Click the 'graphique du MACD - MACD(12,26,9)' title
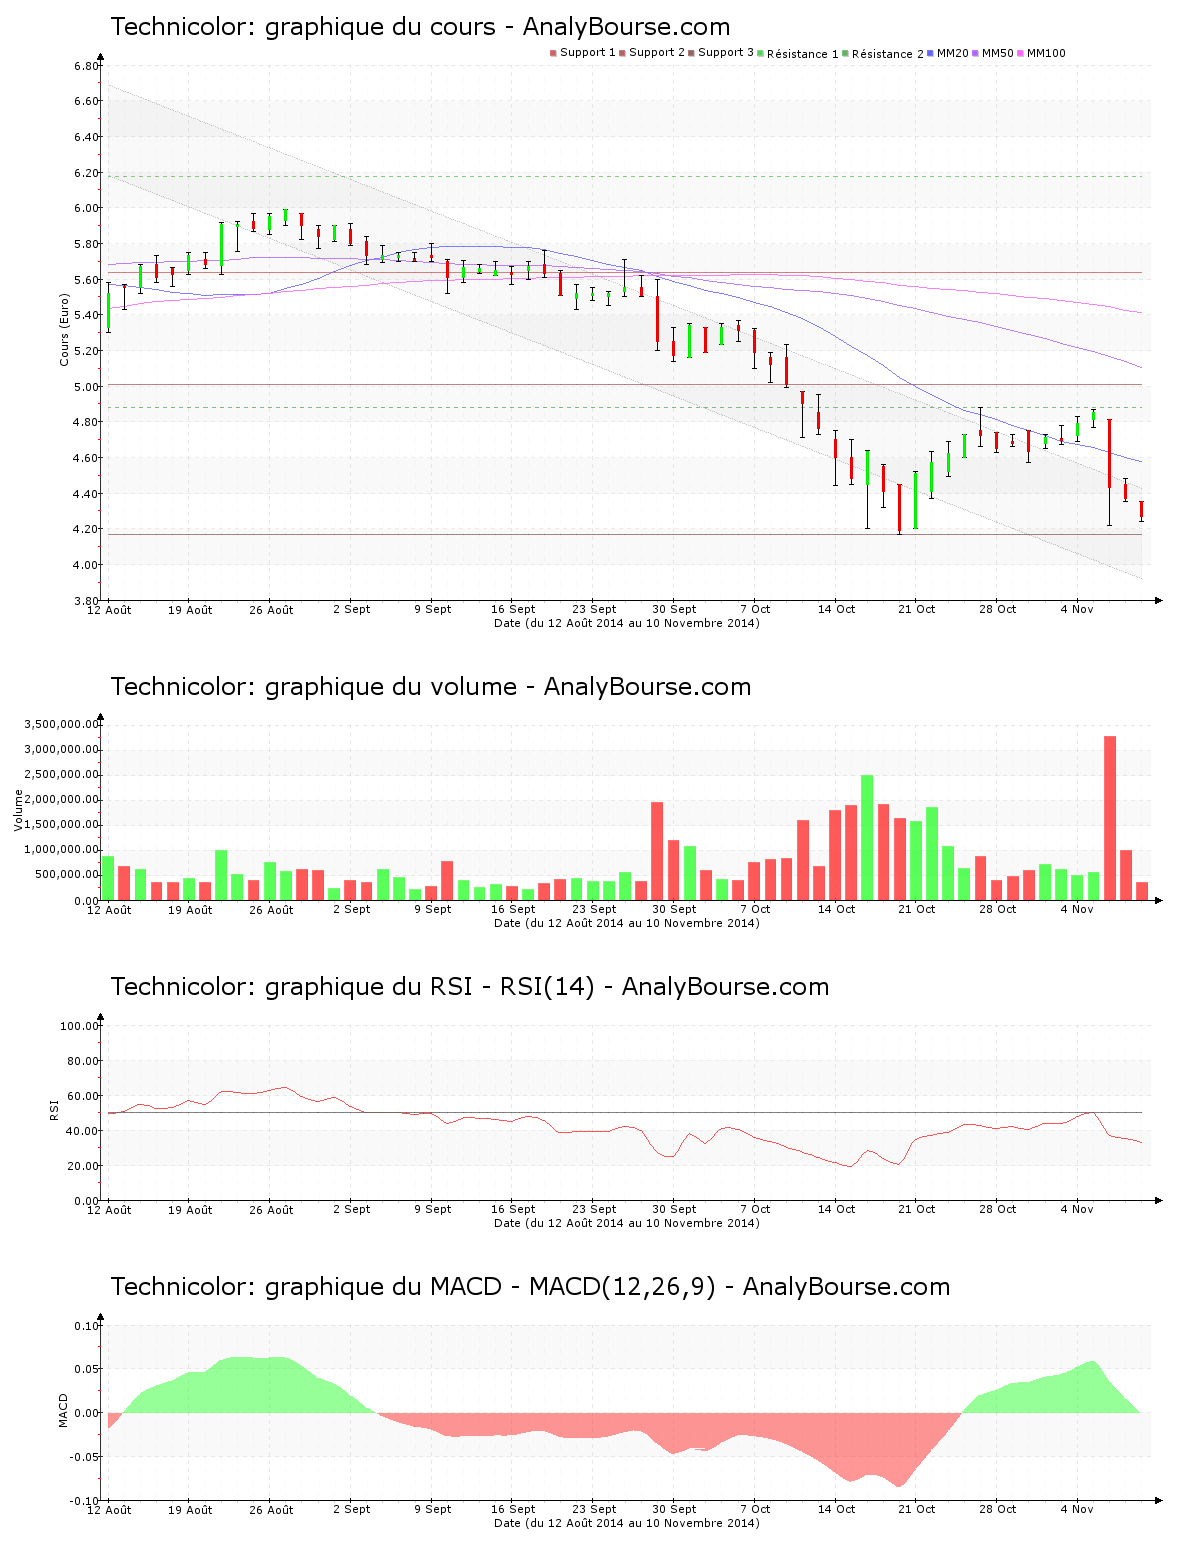Image resolution: width=1200 pixels, height=1550 pixels. (490, 1287)
